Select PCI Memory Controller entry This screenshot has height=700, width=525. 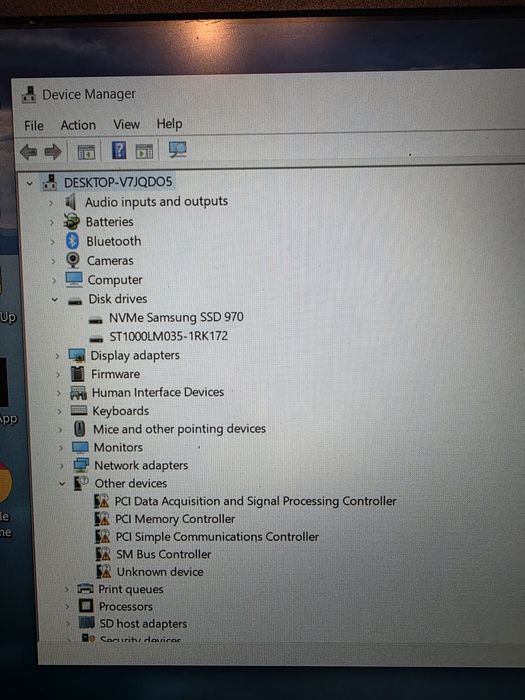coord(175,519)
